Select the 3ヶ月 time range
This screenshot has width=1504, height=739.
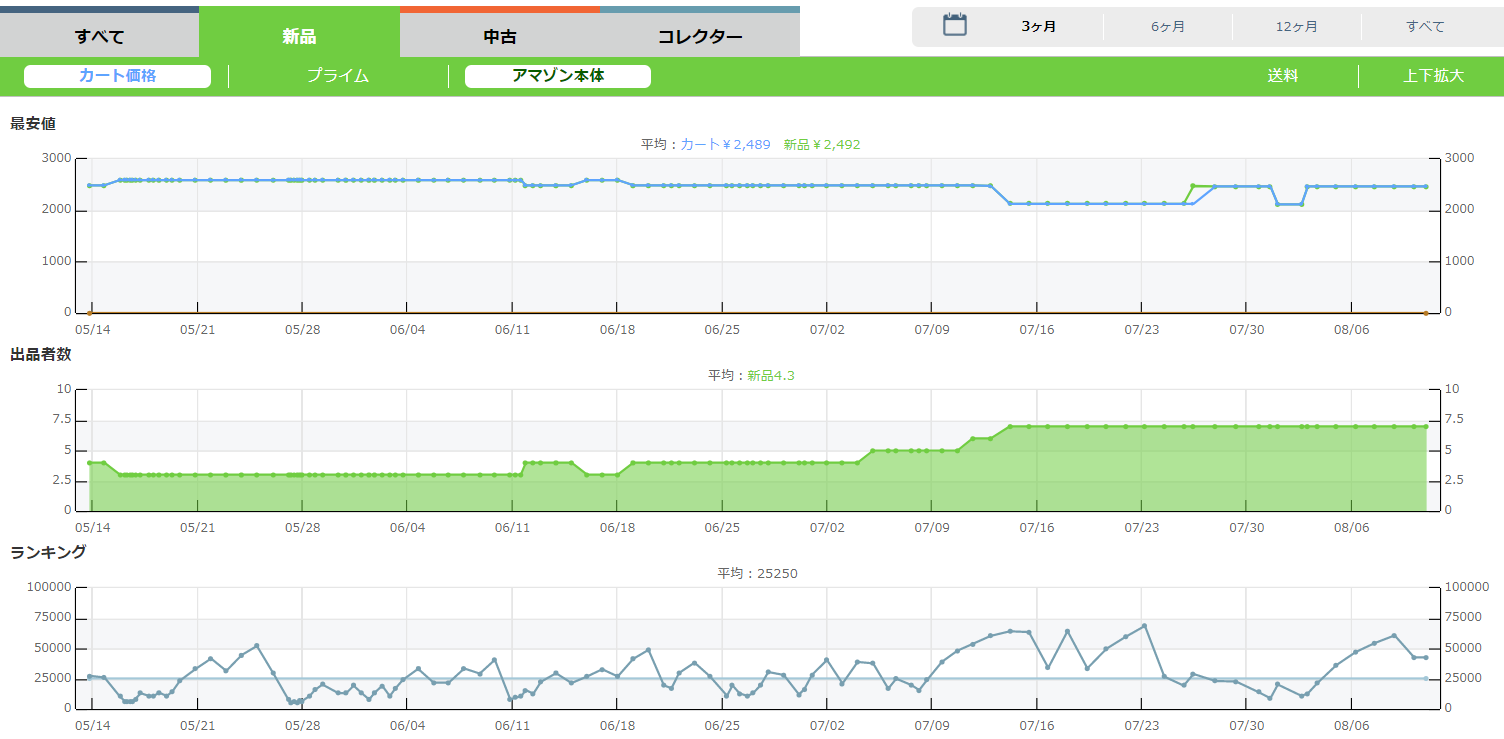1038,27
